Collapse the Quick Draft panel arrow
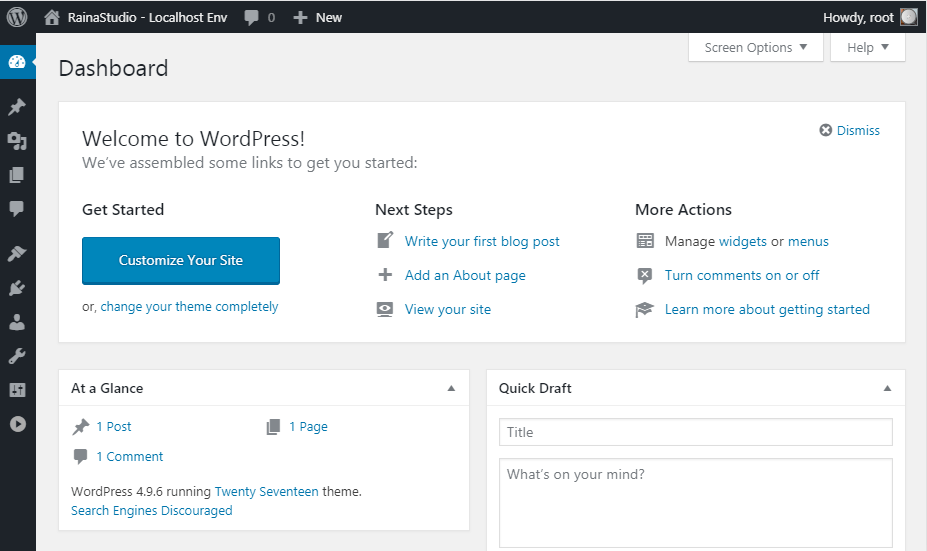927x551 pixels. [887, 388]
